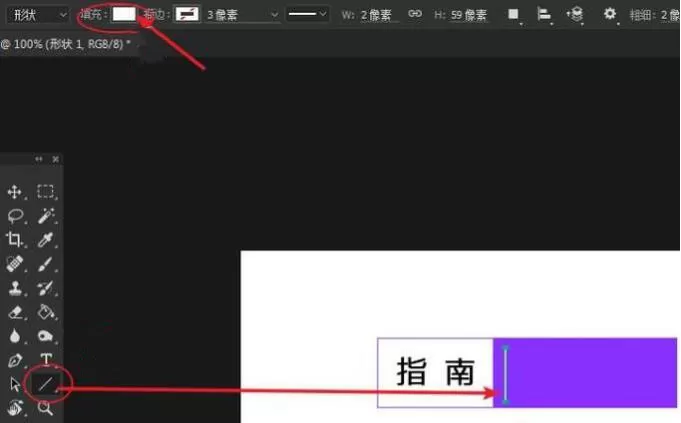Click the line weight 粗细 field

(x=670, y=16)
